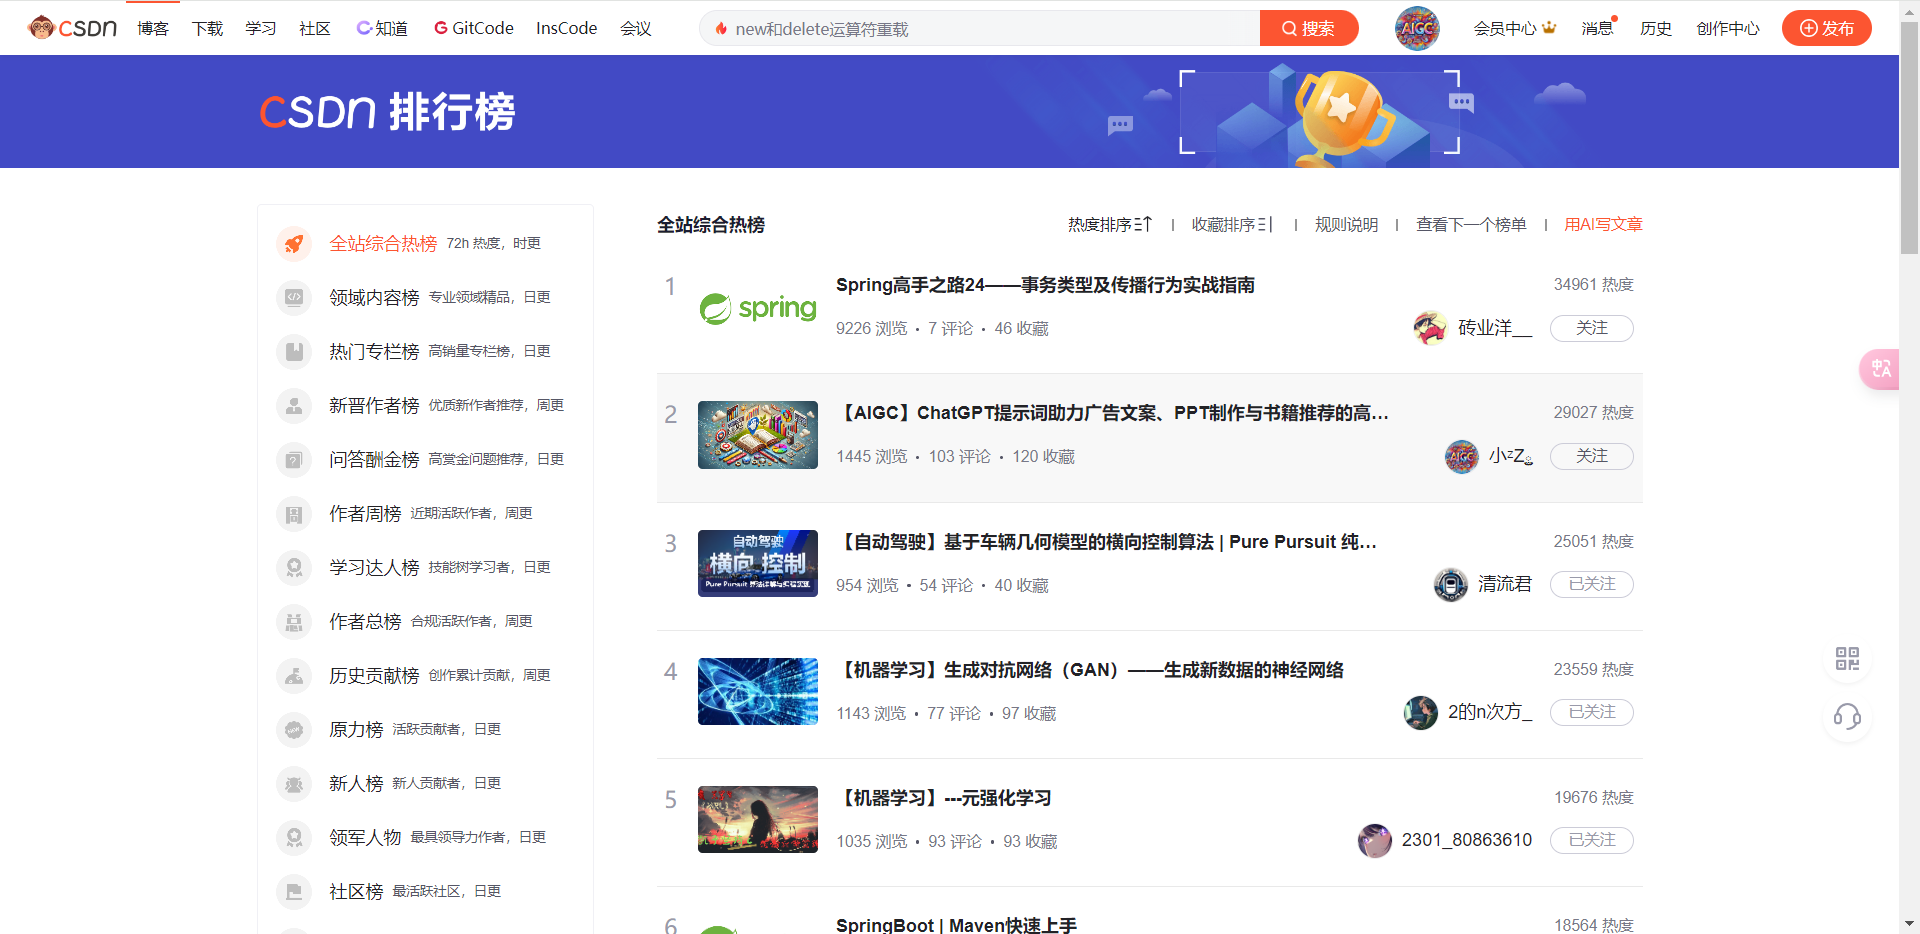Toggle 已关注 for author 2301_80863610

pyautogui.click(x=1591, y=840)
